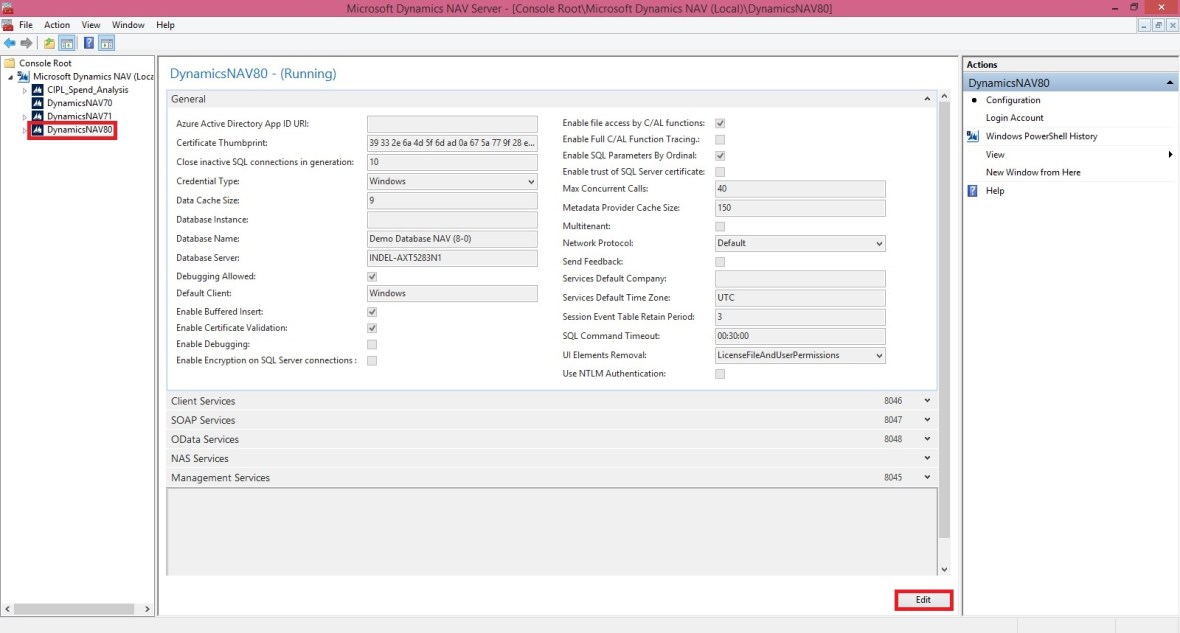Toggle the Show/Hide Console Tree icon
The width and height of the screenshot is (1180, 633).
(66, 43)
